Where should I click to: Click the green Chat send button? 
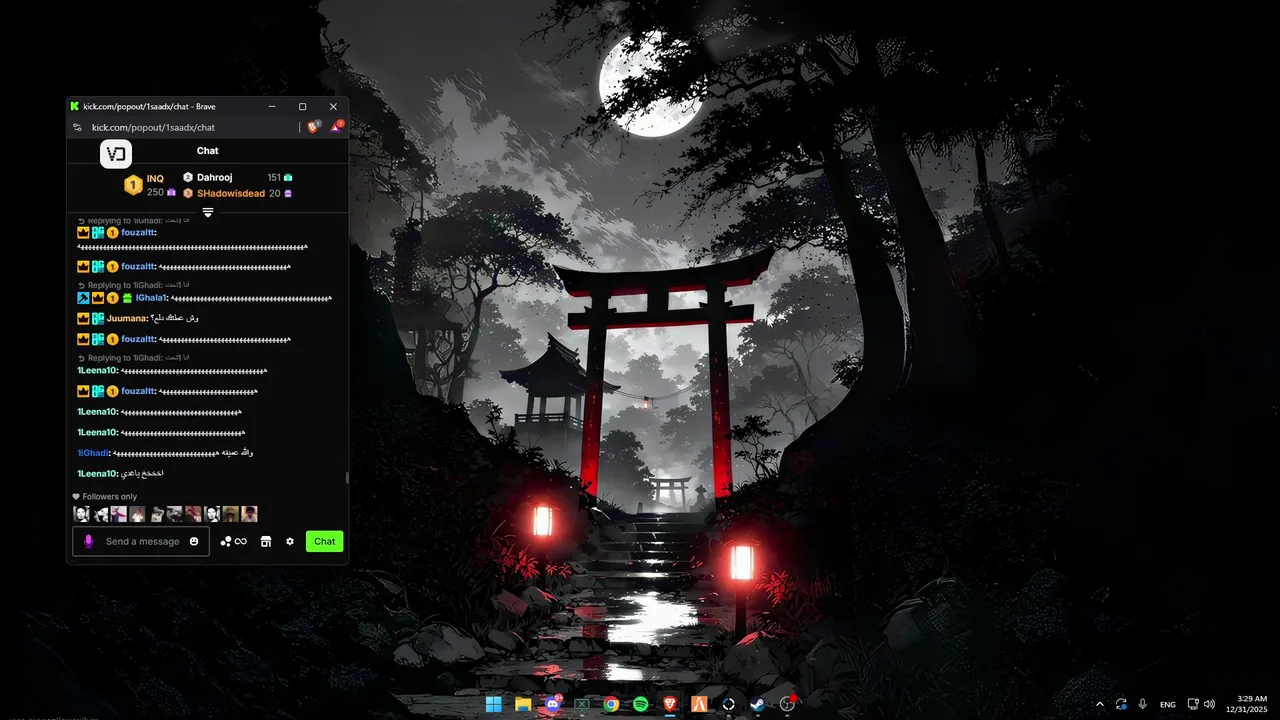click(x=325, y=541)
